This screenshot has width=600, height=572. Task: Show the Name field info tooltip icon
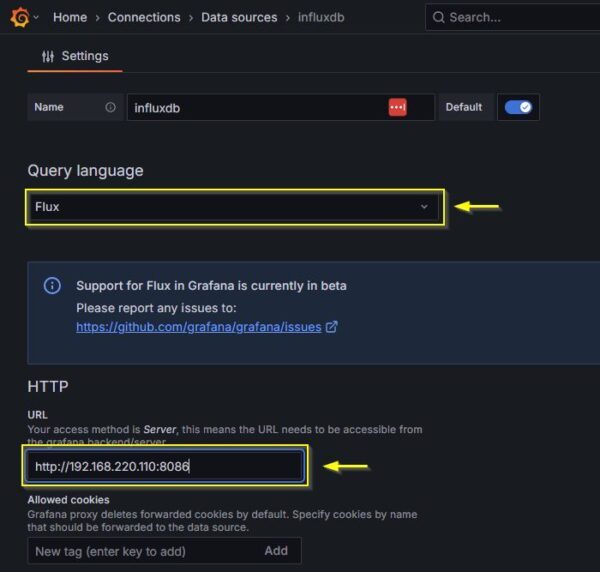pyautogui.click(x=110, y=107)
